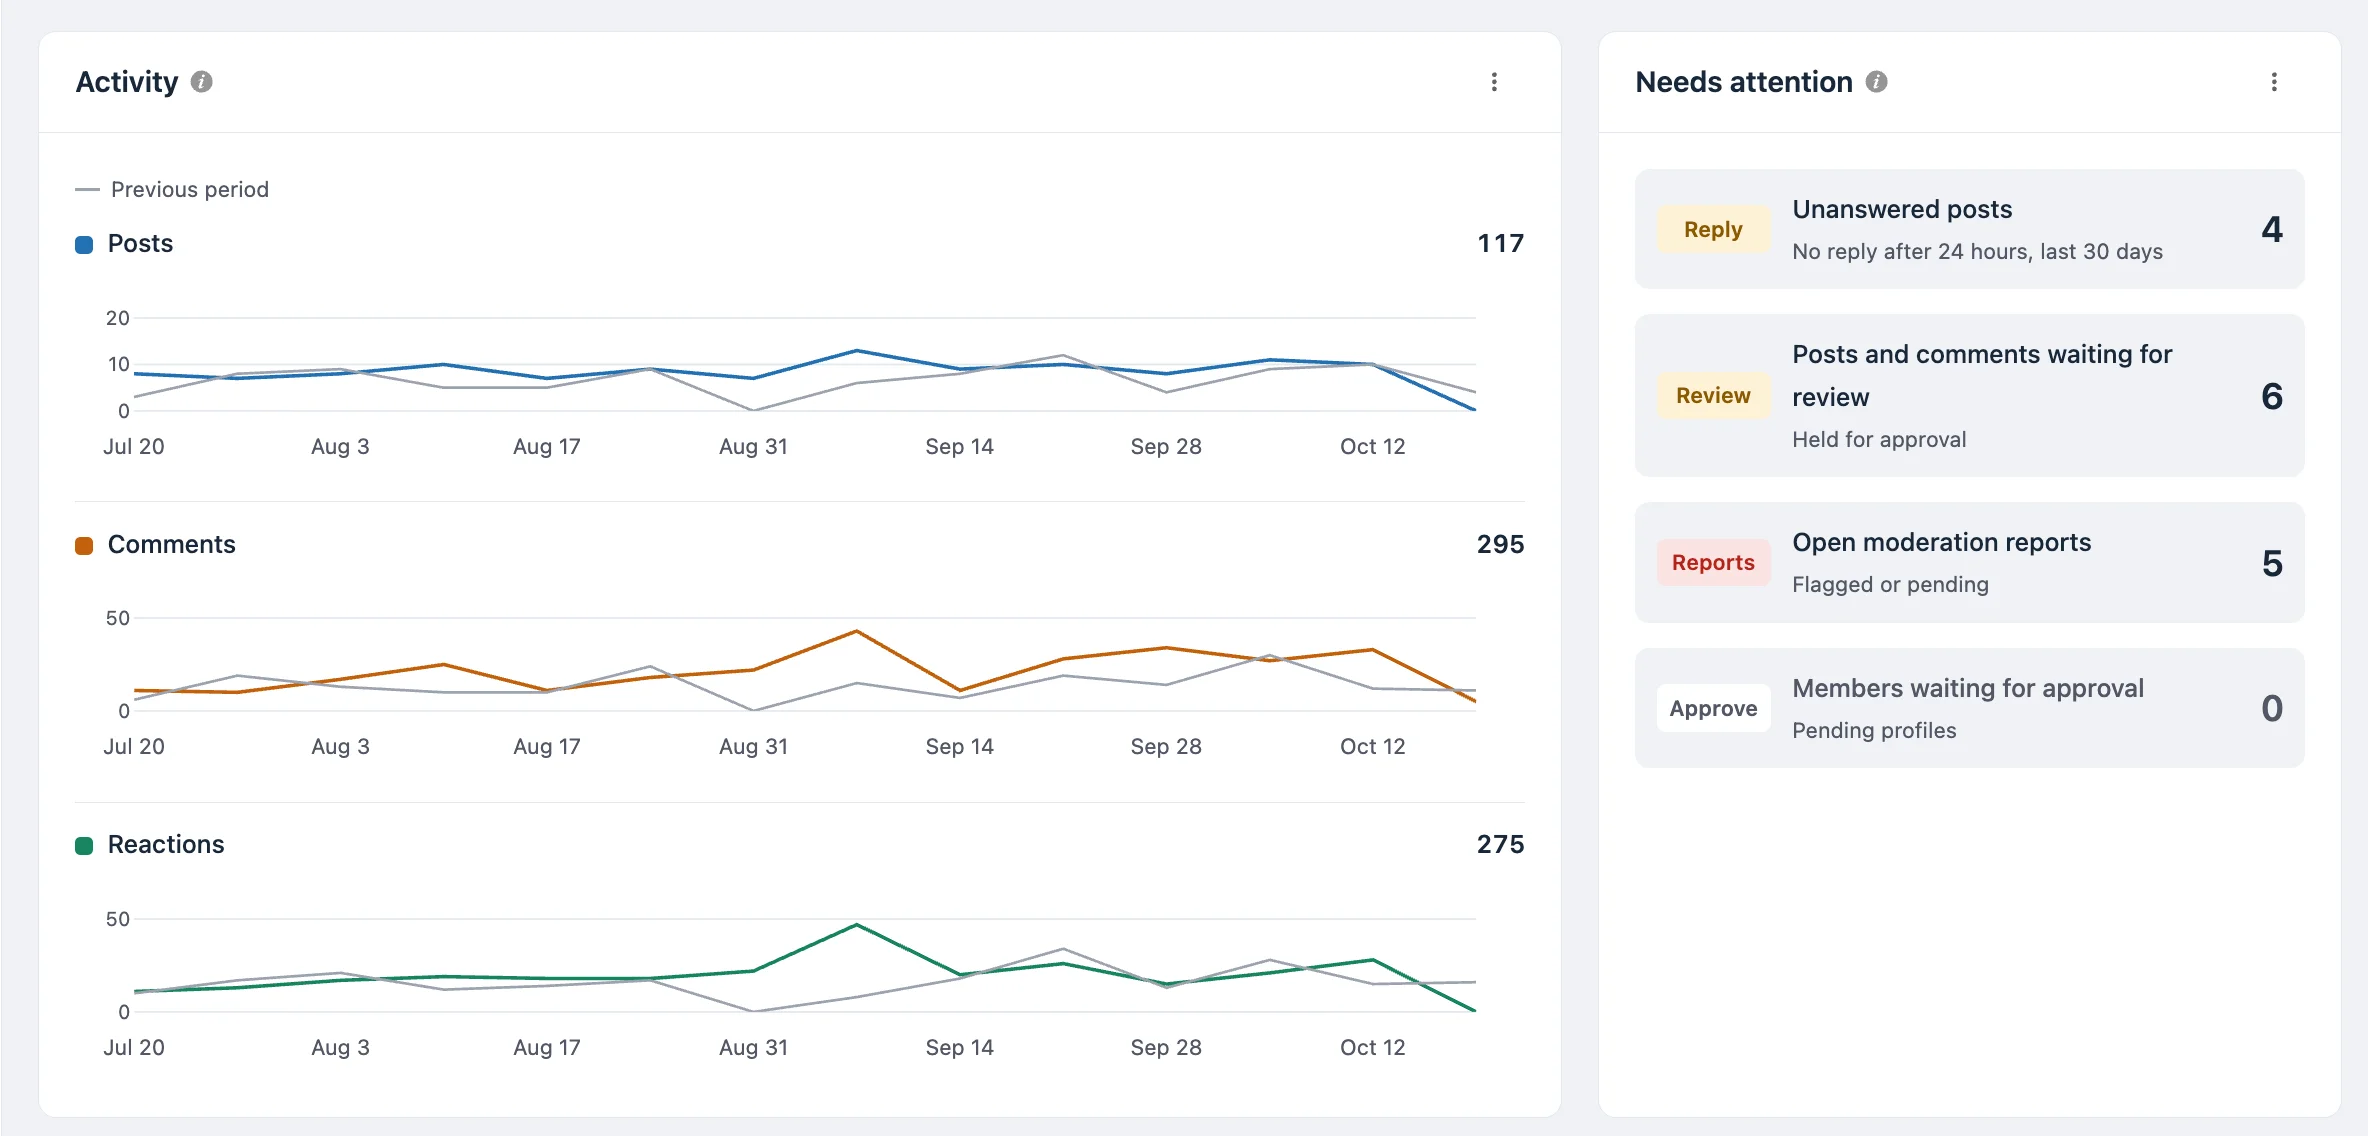Click the Sep 14 label on Comments chart
Viewport: 2368px width, 1136px height.
tap(959, 747)
